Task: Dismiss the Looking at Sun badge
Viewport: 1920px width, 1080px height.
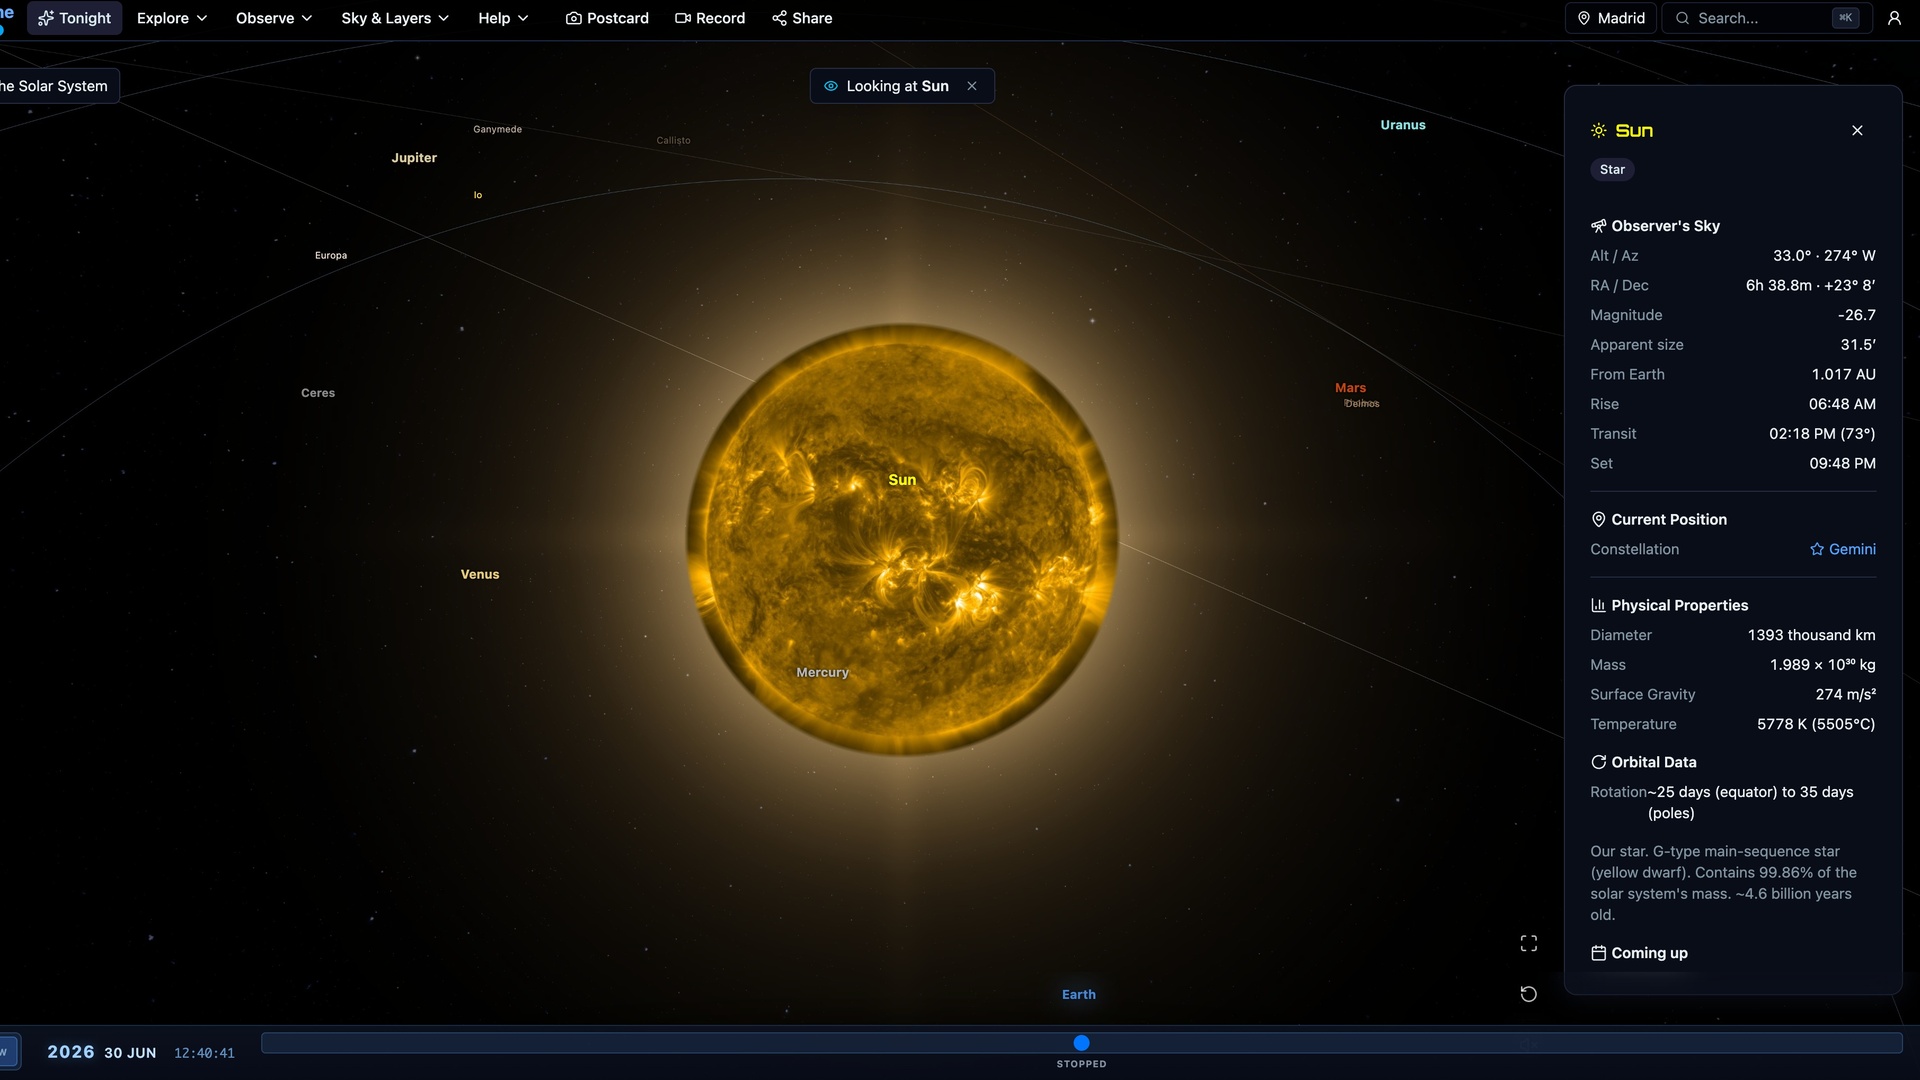Action: [972, 86]
